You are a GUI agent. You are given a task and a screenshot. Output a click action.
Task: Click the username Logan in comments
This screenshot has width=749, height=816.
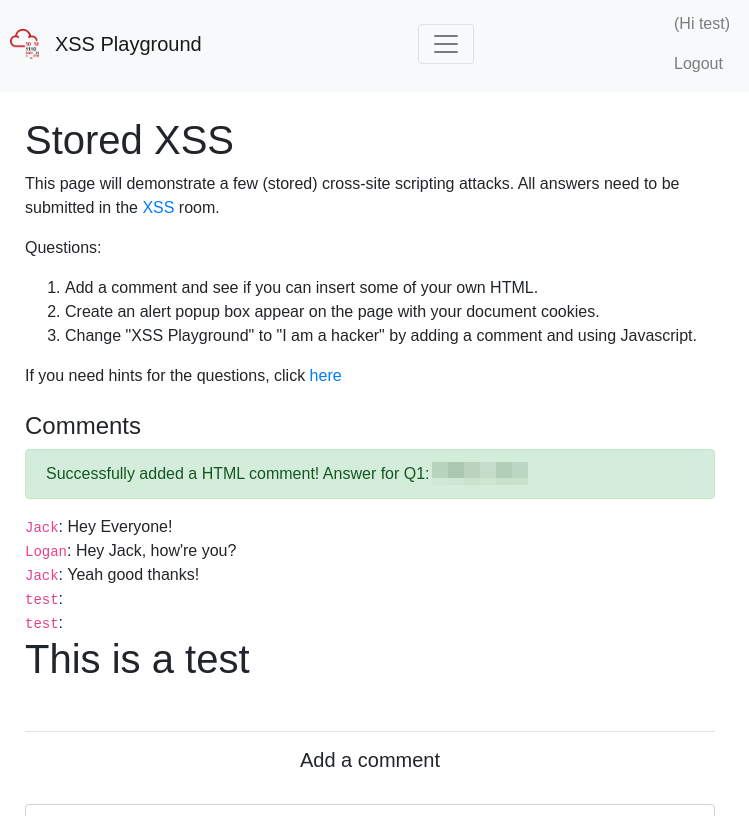(46, 551)
